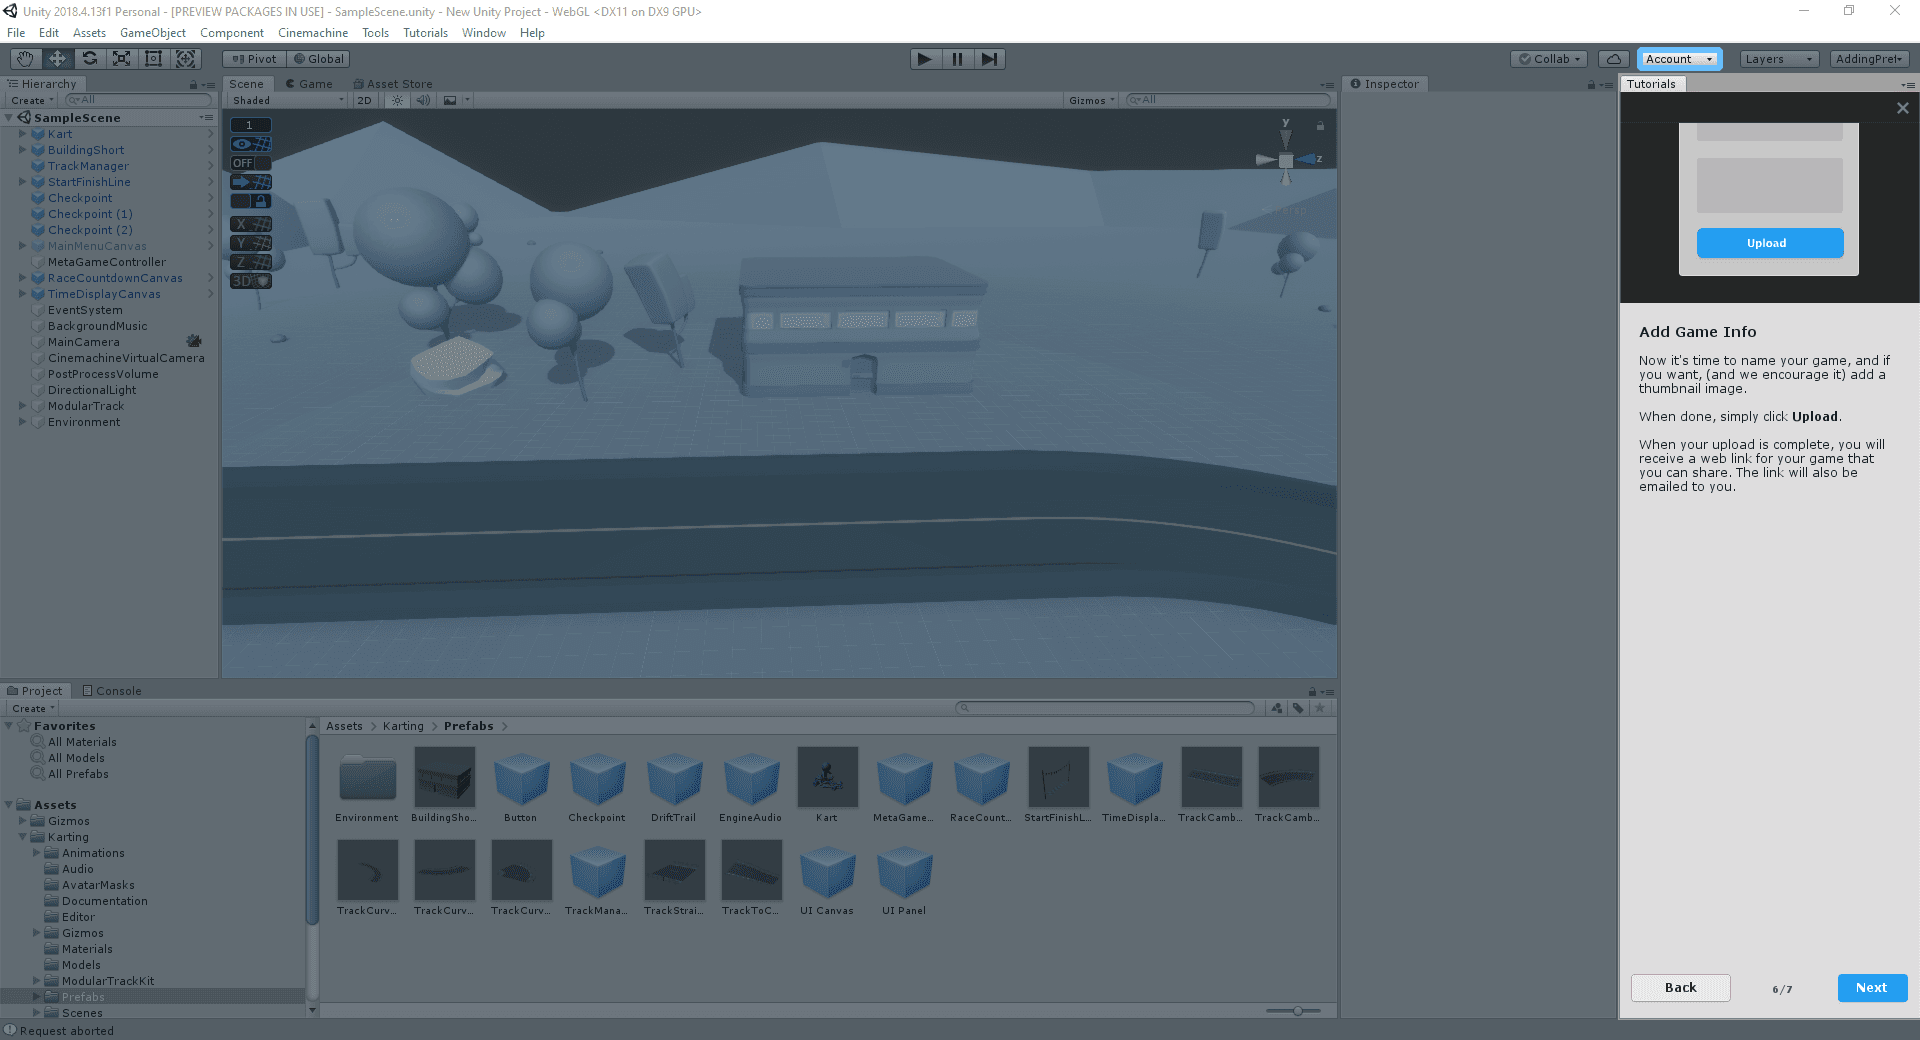Select the Rotate tool
1920x1040 pixels.
point(90,59)
